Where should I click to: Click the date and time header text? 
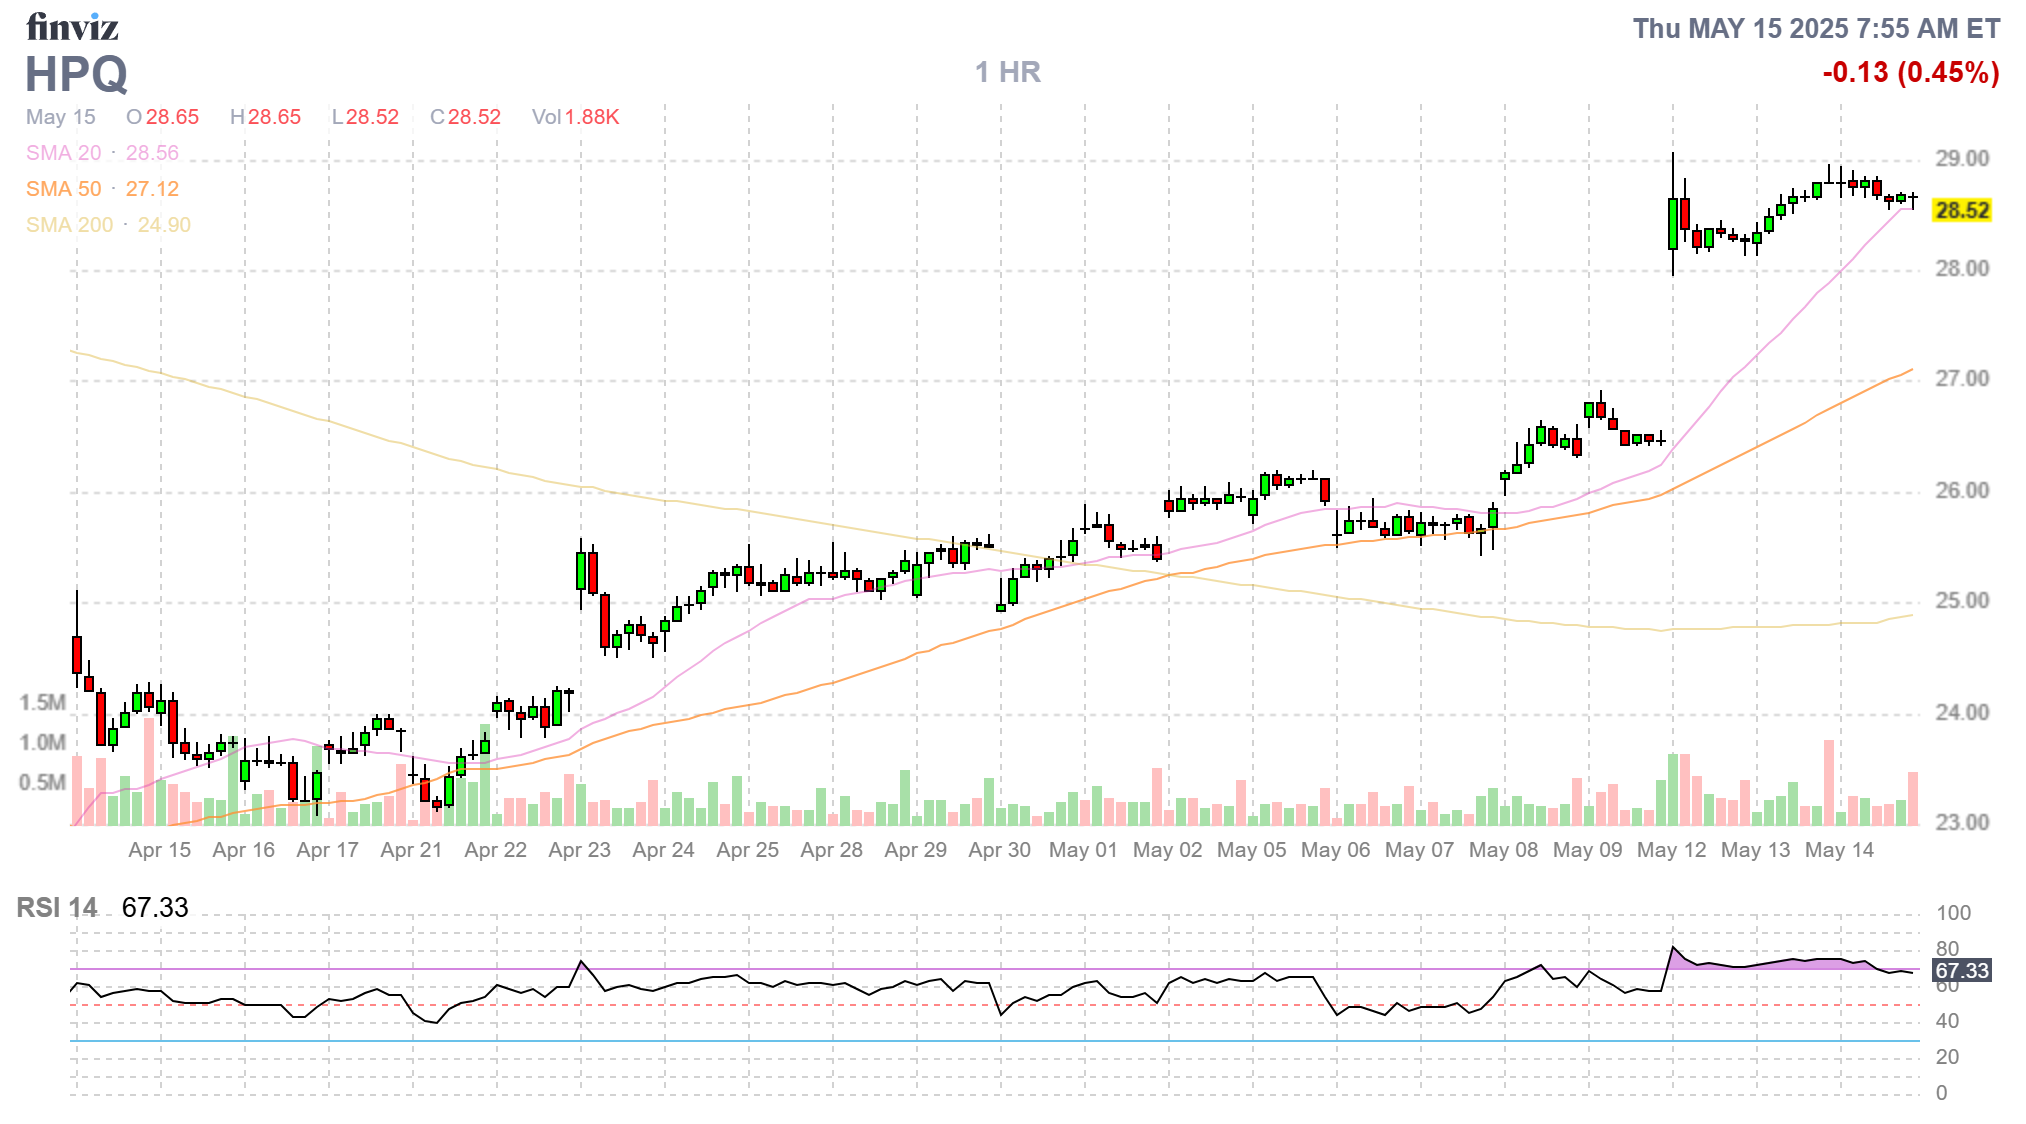pos(1816,28)
